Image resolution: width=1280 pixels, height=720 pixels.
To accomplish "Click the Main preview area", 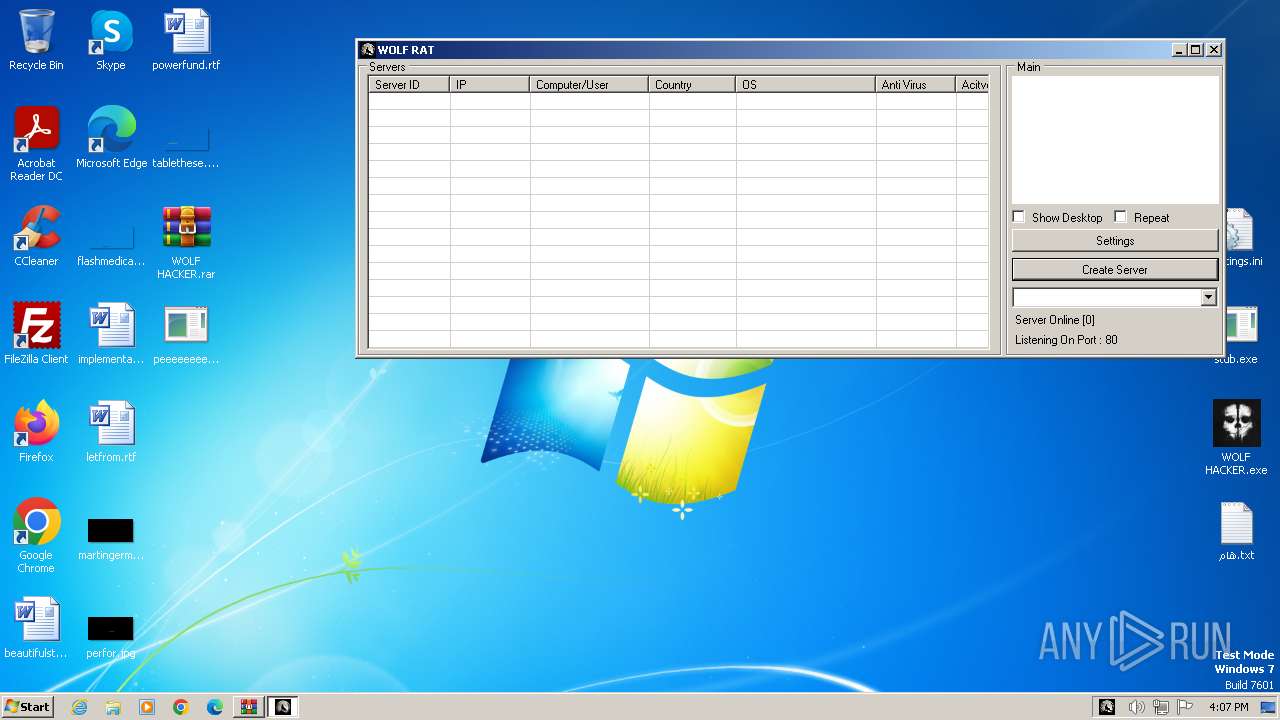I will click(1115, 140).
